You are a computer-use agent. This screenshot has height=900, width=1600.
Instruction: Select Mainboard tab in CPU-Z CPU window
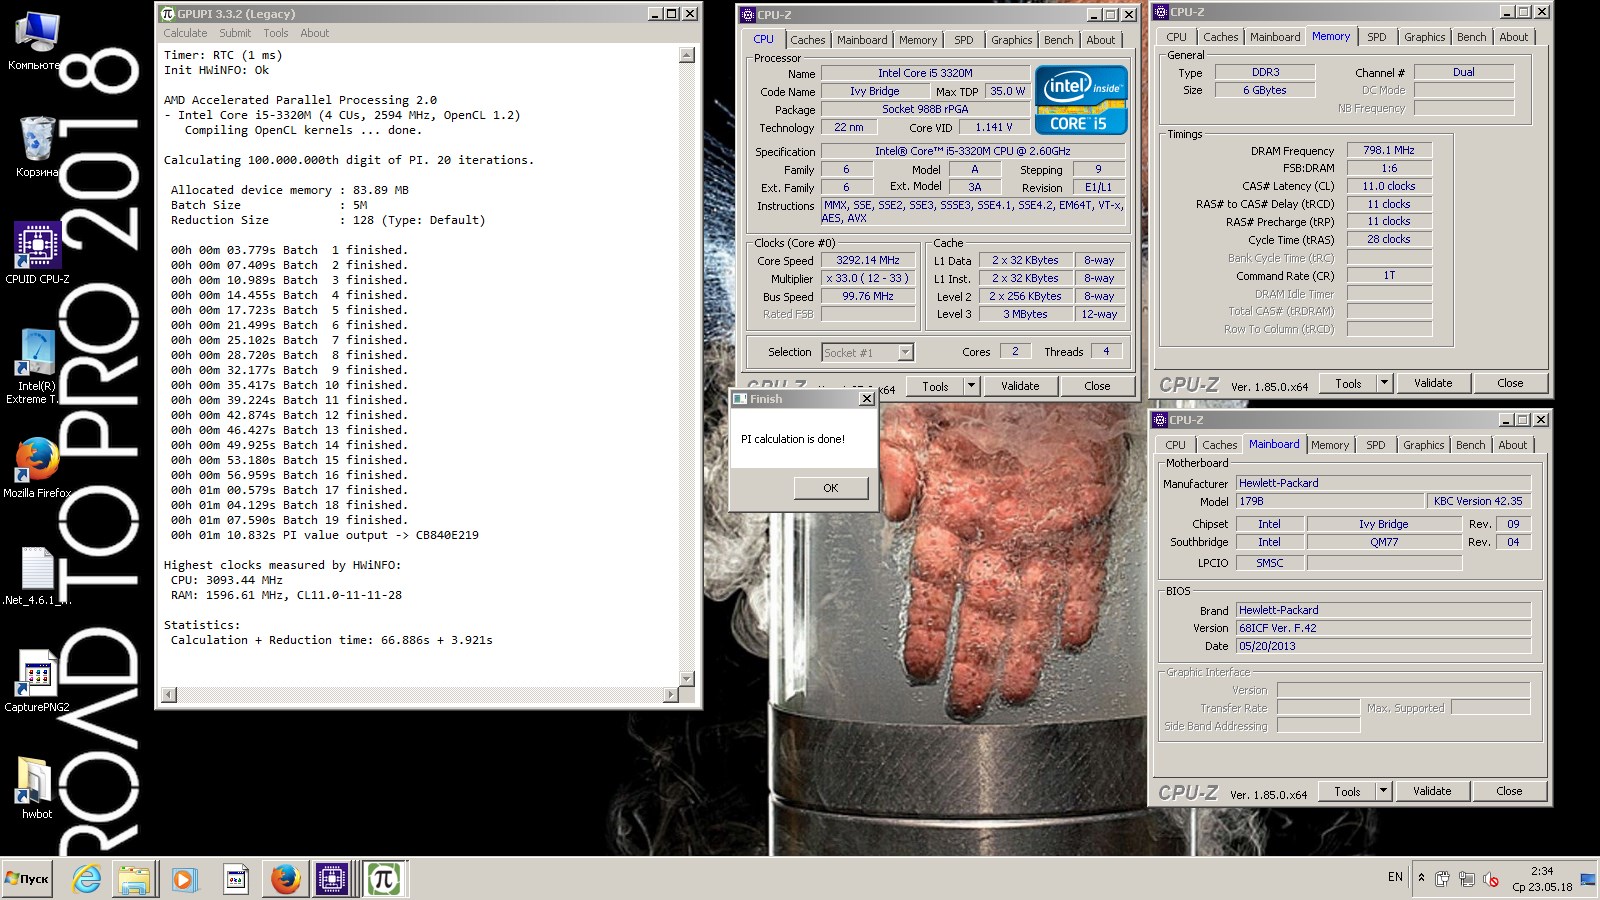[x=862, y=40]
